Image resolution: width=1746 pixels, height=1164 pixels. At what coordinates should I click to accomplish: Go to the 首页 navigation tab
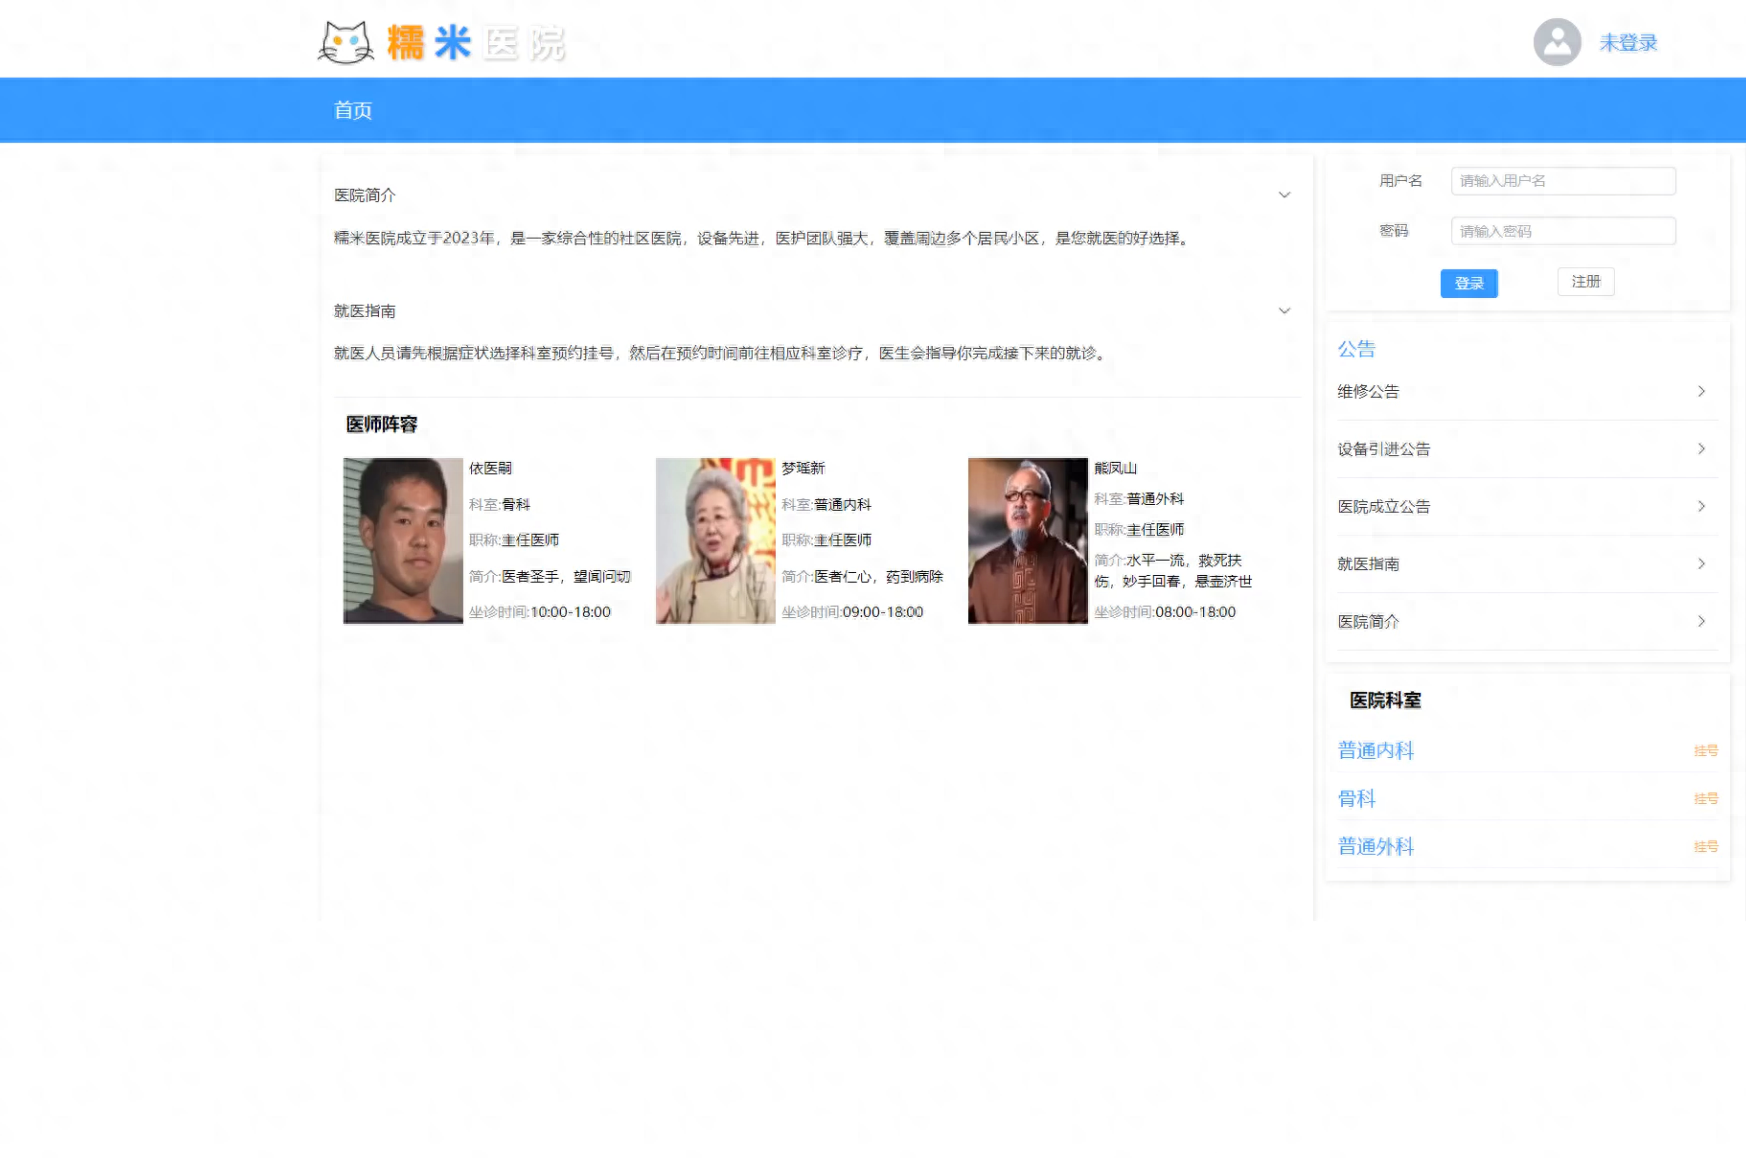[353, 110]
